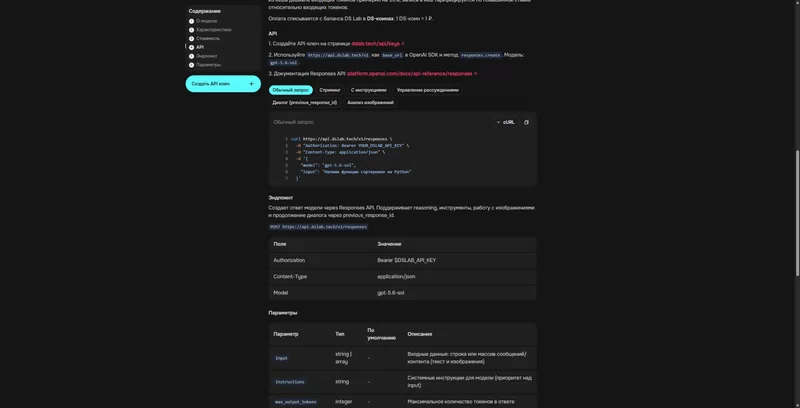Viewport: 800px width, 408px height.
Task: Click the Тип column header
Action: coord(340,334)
